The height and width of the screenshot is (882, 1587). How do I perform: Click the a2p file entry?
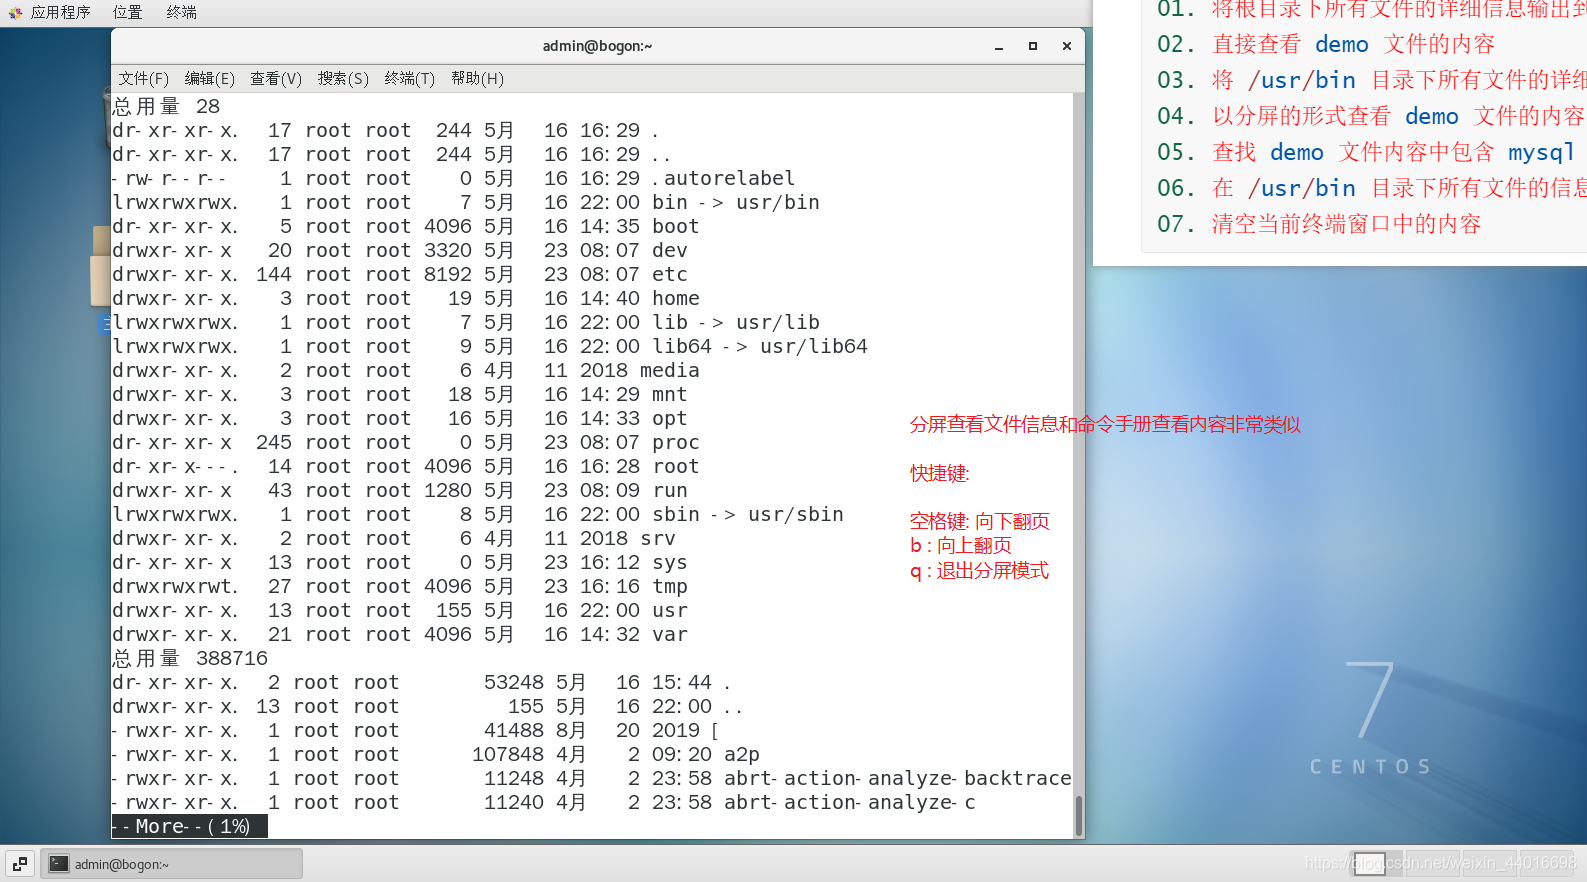[x=742, y=754]
